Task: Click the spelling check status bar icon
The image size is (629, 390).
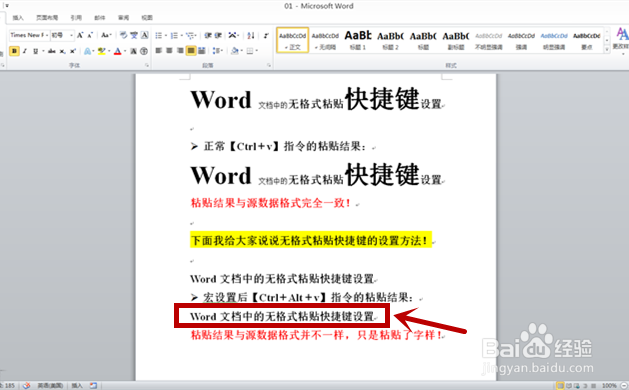Action: [26, 386]
